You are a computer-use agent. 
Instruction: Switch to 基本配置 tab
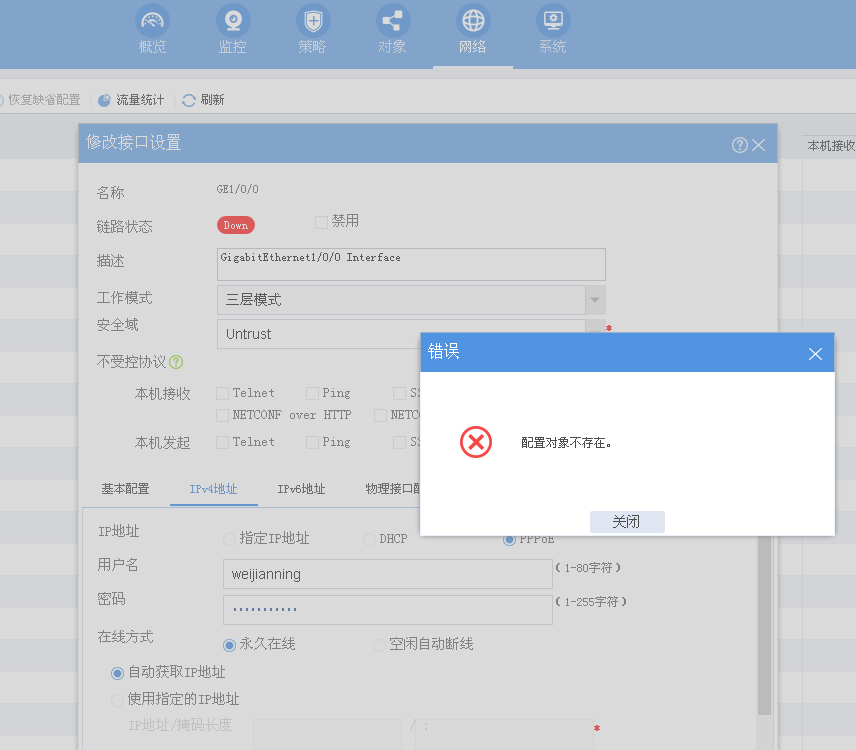(126, 489)
